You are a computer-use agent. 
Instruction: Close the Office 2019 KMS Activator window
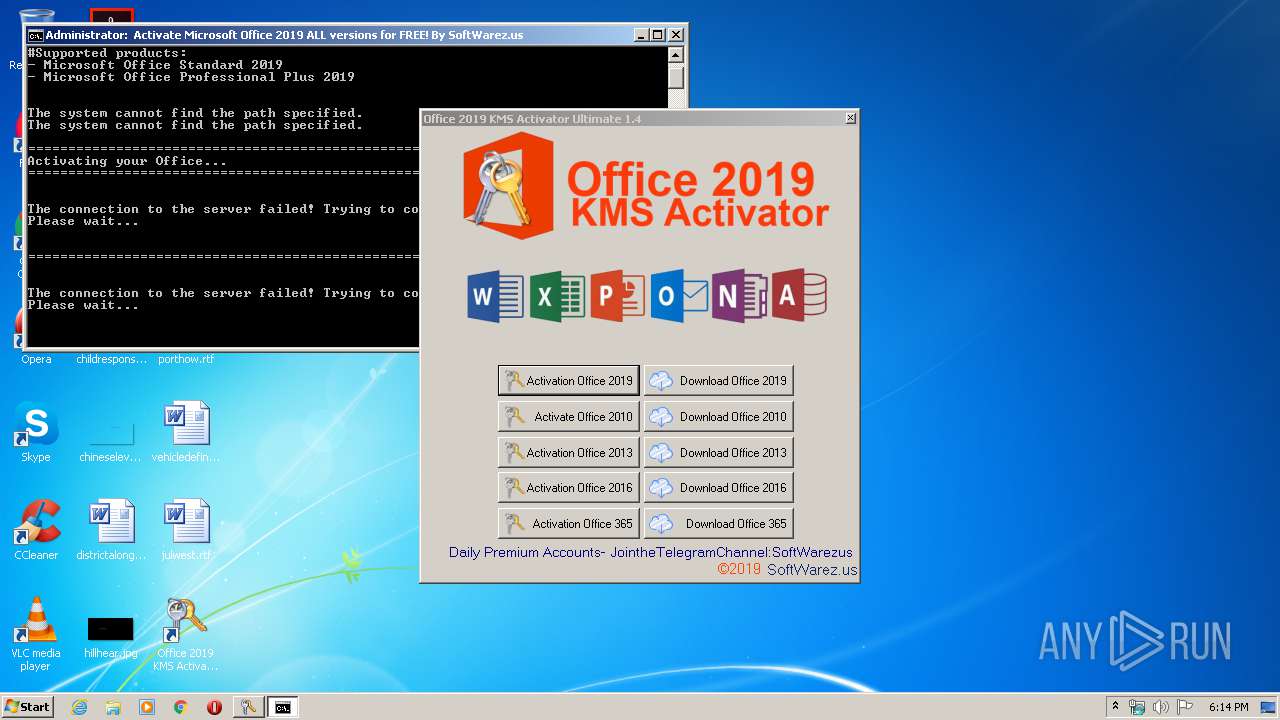click(x=851, y=118)
